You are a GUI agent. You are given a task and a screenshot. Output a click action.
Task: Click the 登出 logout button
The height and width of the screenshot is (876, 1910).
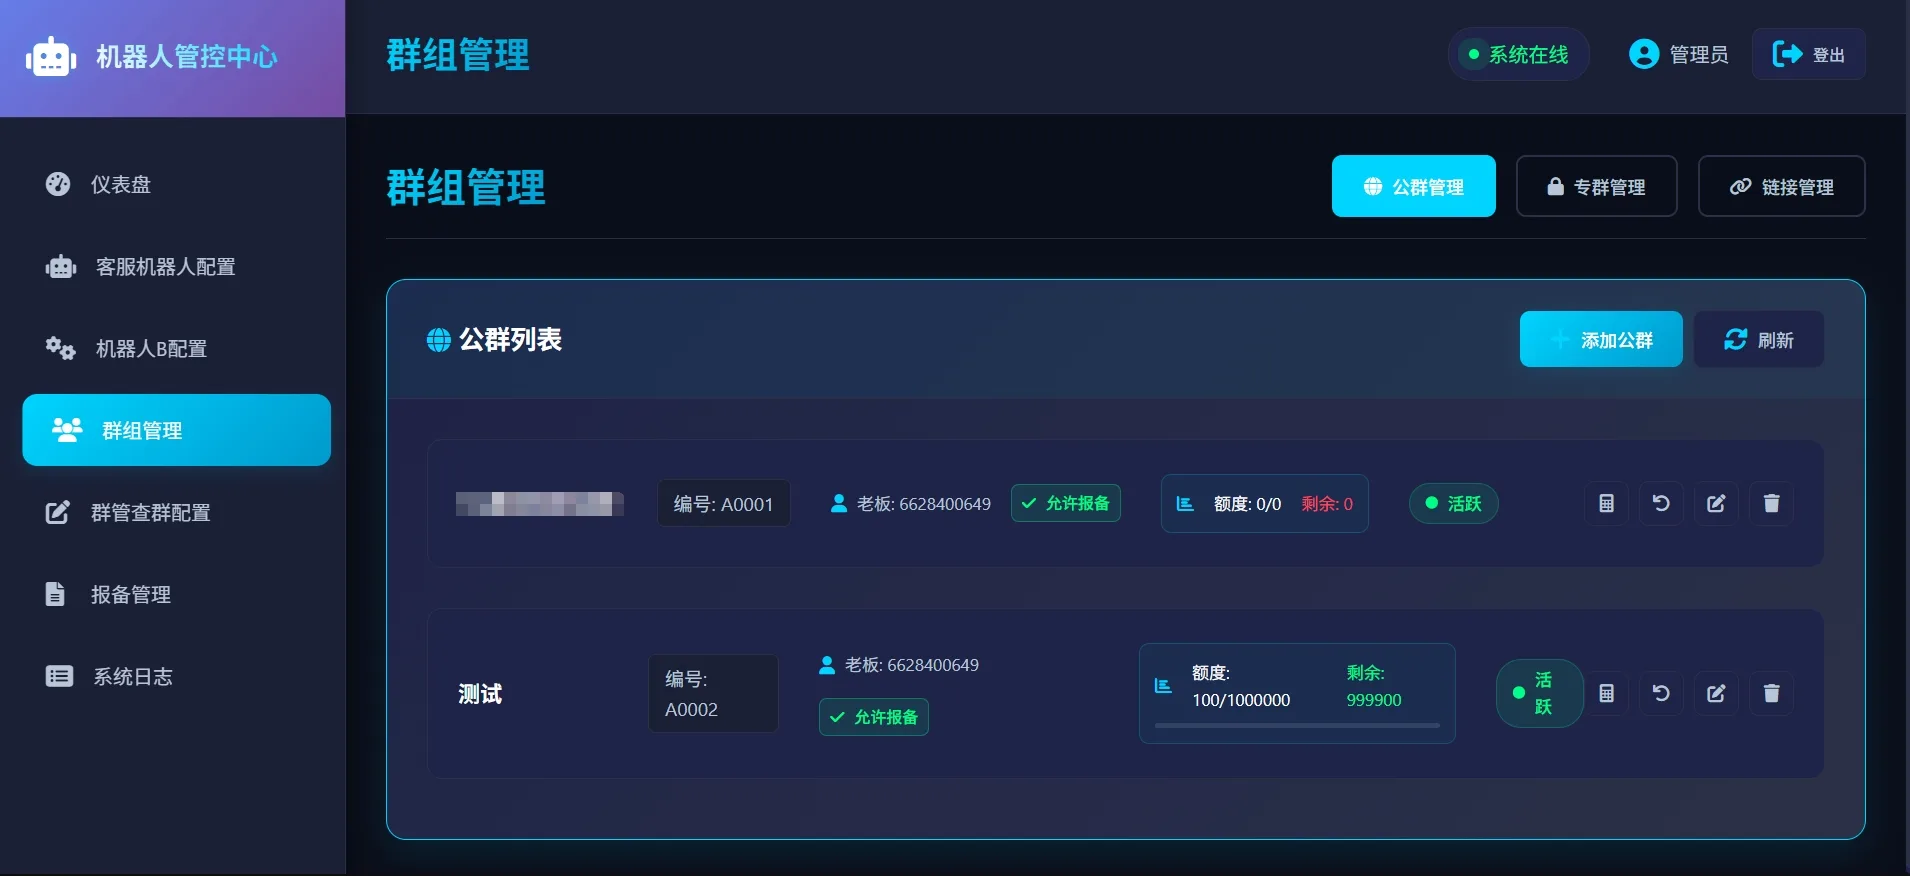click(x=1808, y=55)
